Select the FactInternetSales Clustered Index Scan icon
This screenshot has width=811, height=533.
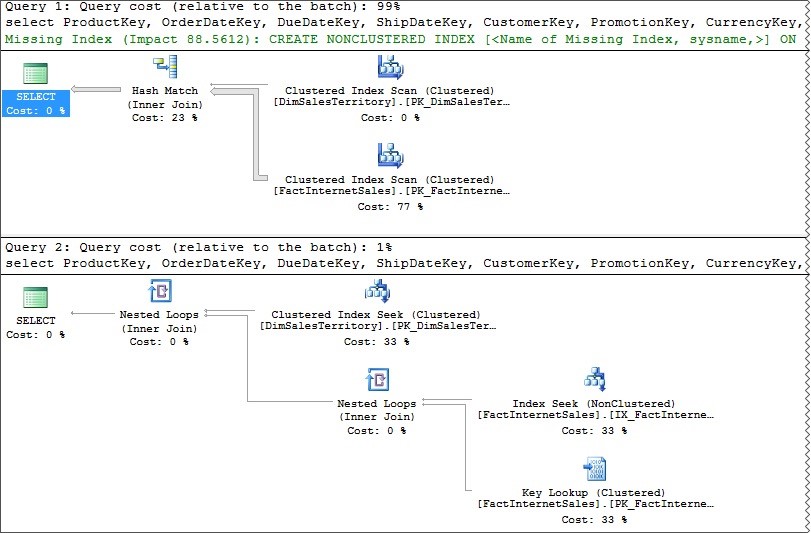(390, 155)
